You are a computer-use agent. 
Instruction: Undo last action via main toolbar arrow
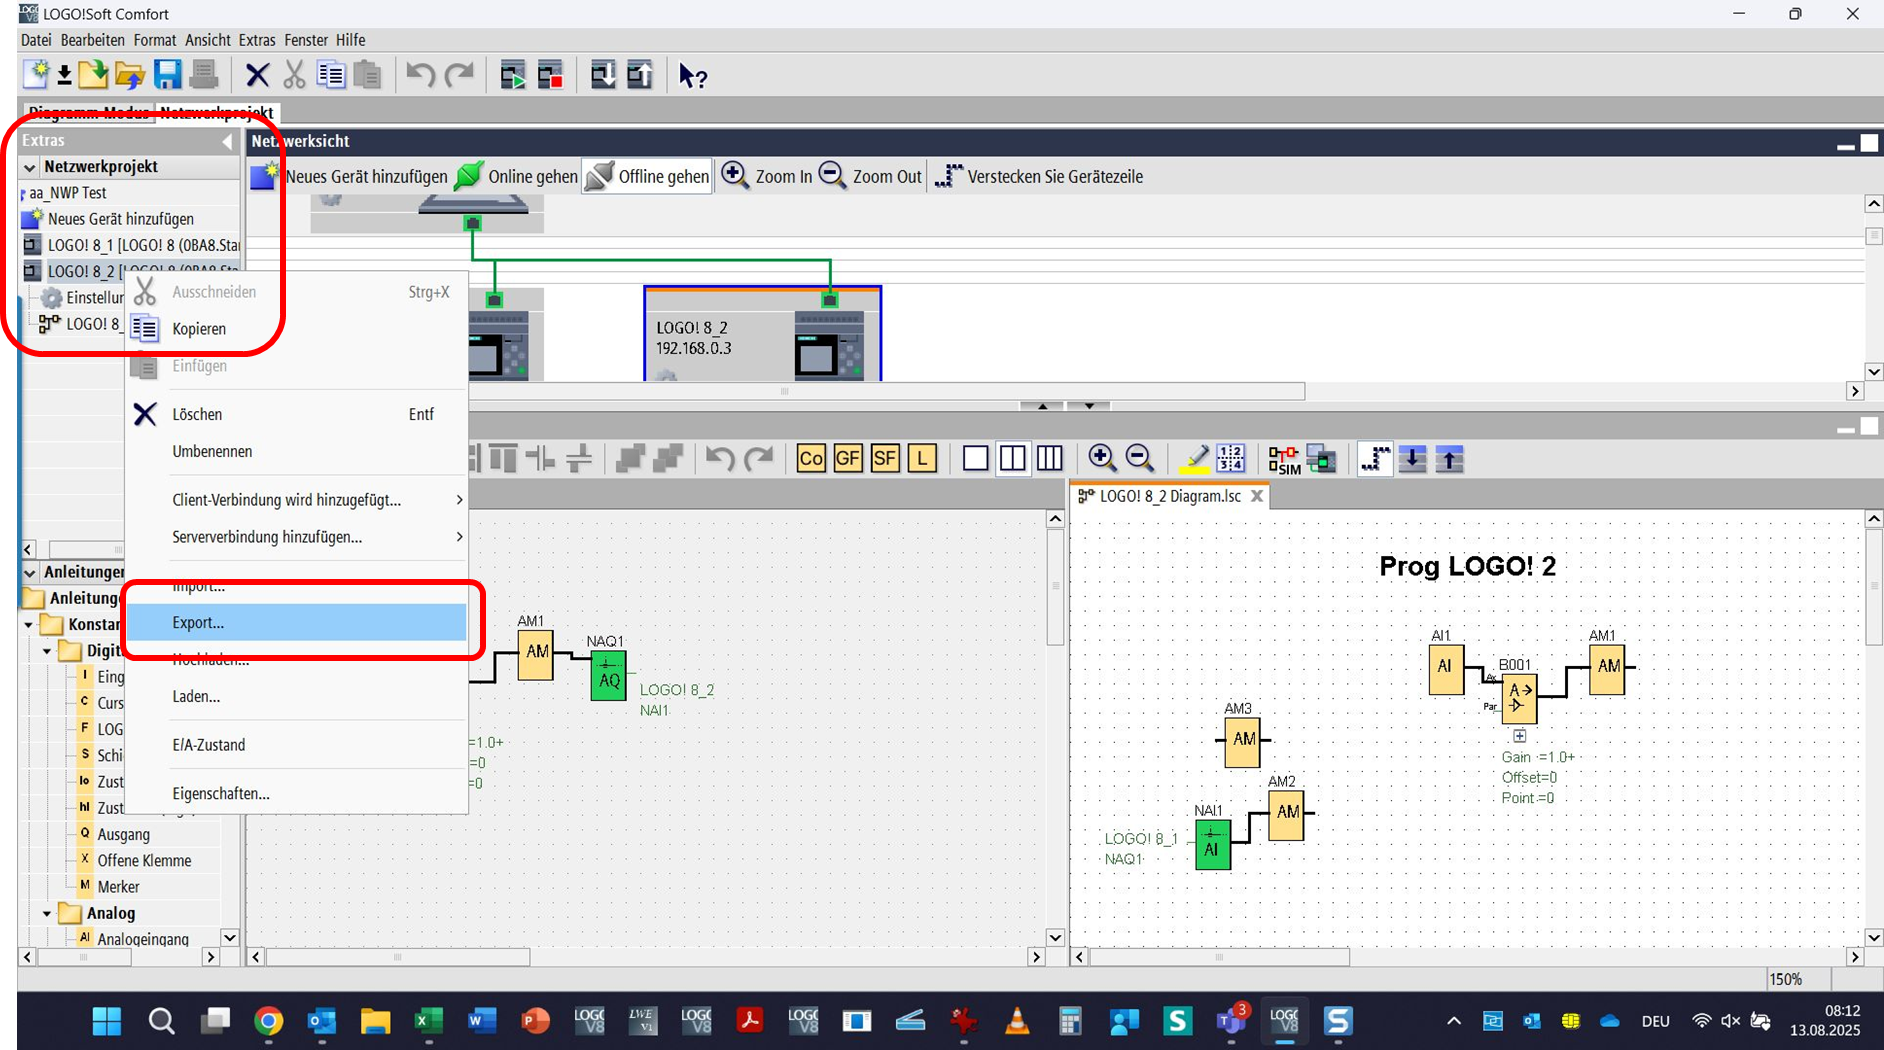(420, 75)
